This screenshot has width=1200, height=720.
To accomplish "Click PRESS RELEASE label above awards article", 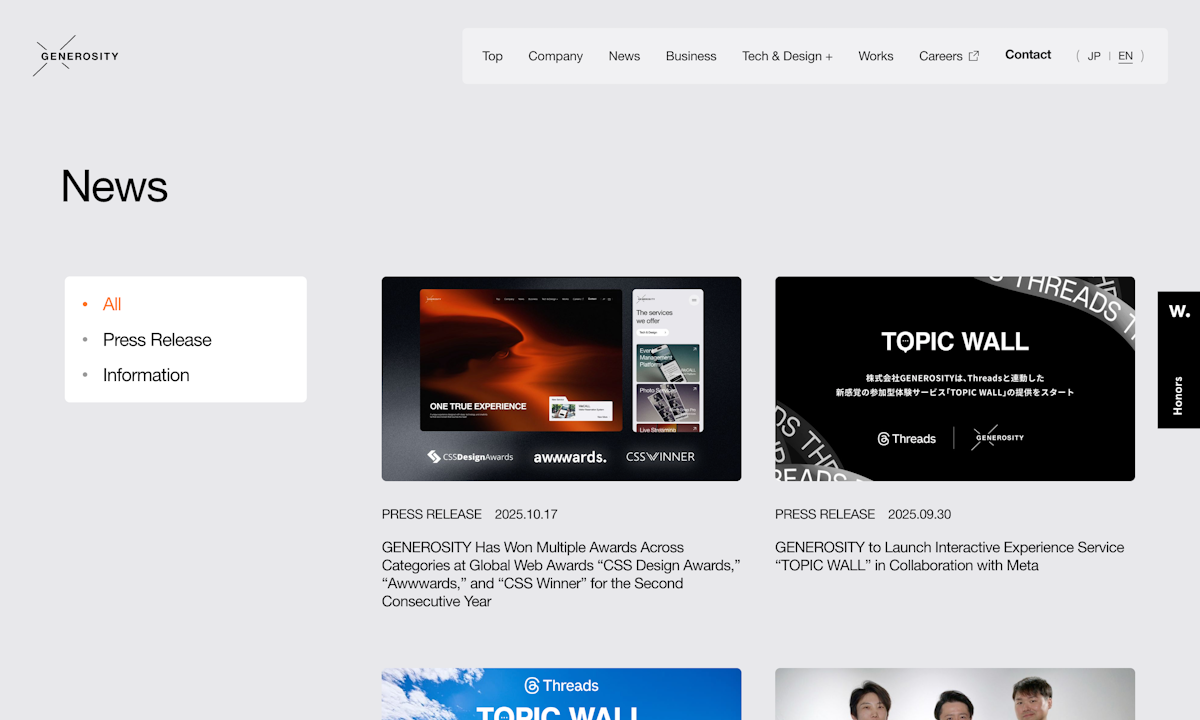I will point(432,514).
